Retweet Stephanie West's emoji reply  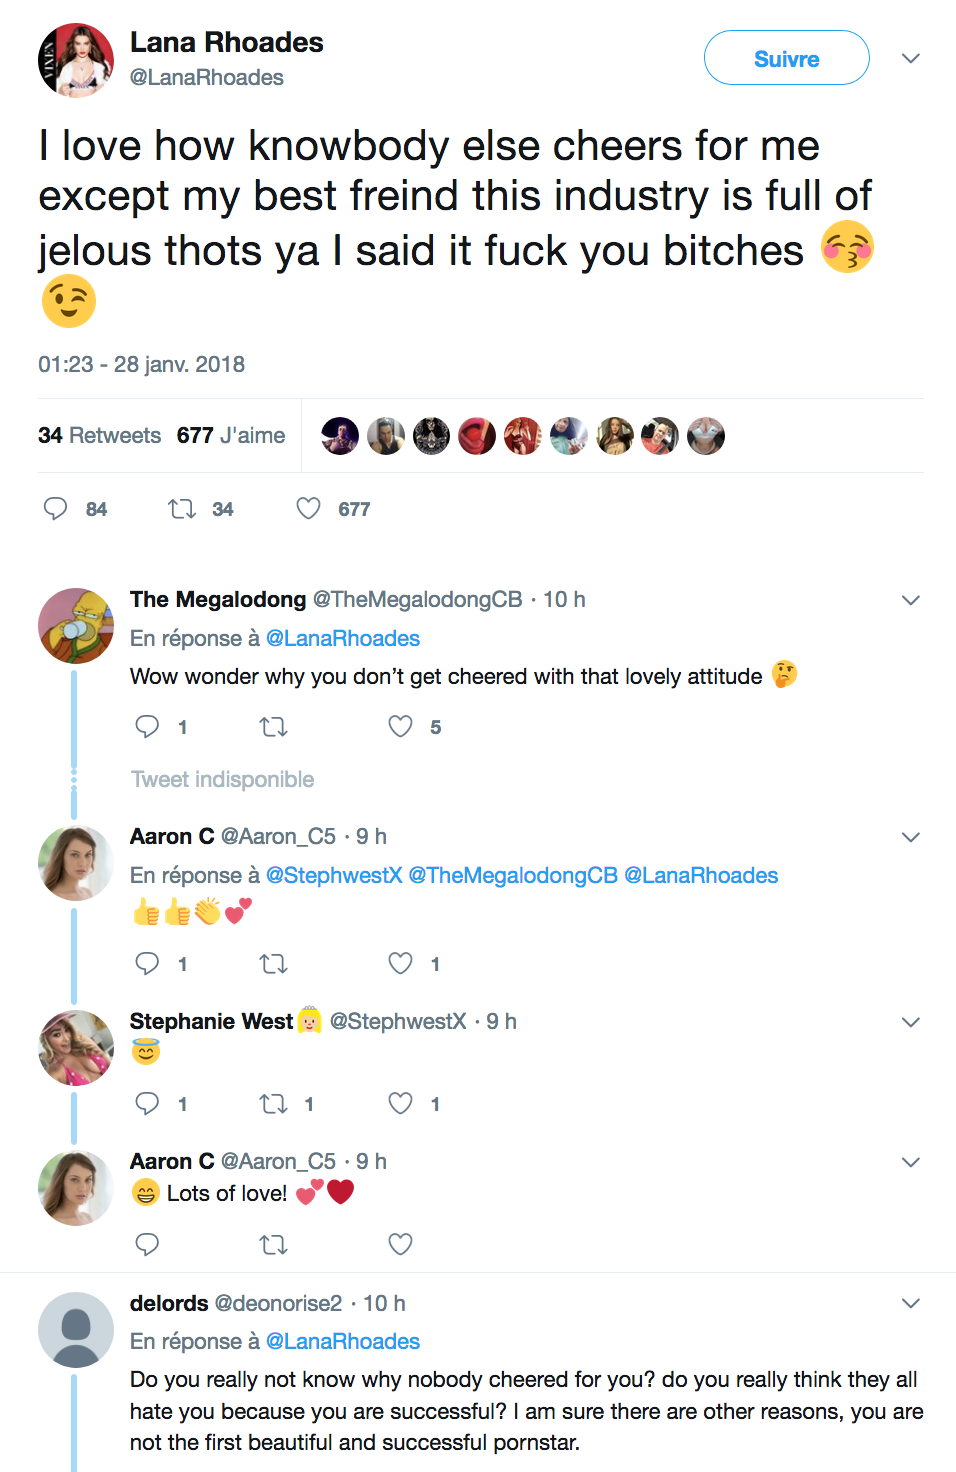pos(273,1104)
